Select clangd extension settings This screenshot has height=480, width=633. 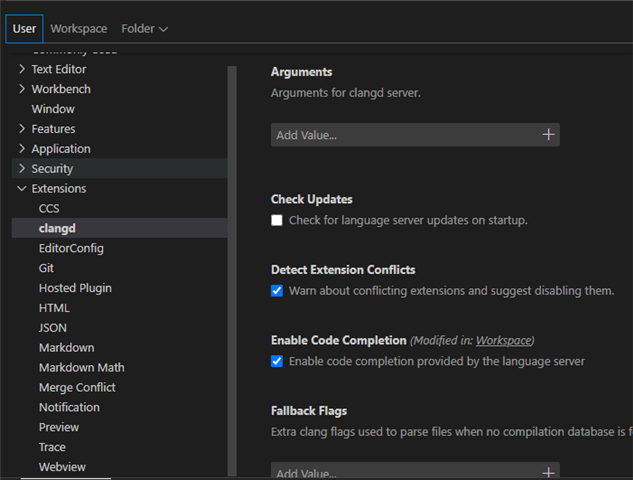point(119,228)
